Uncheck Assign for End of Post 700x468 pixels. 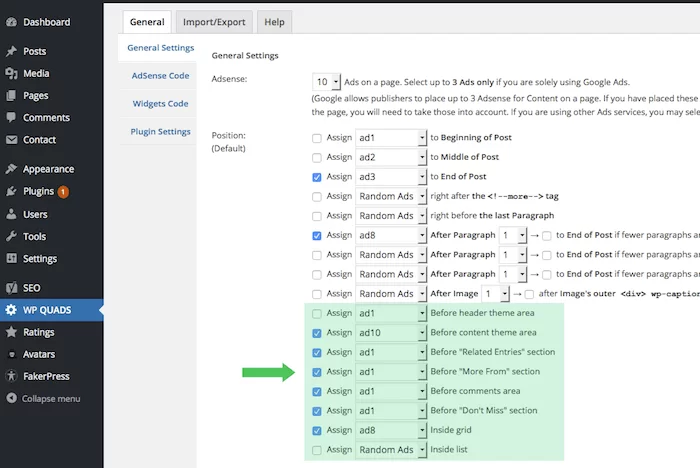[317, 177]
